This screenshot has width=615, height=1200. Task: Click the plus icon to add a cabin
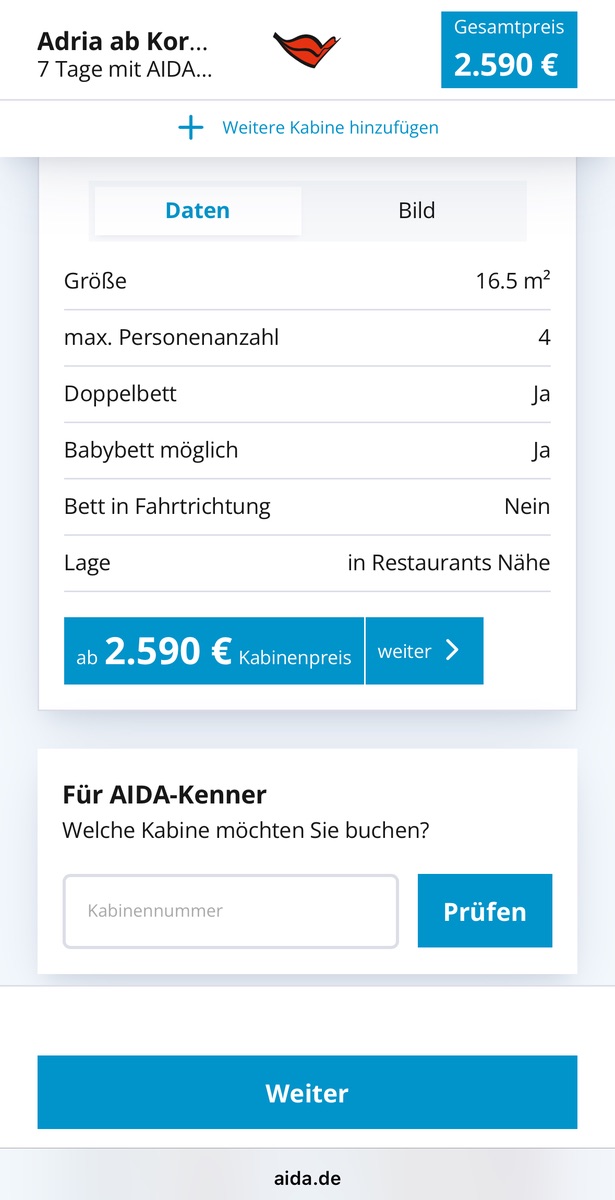click(x=190, y=128)
